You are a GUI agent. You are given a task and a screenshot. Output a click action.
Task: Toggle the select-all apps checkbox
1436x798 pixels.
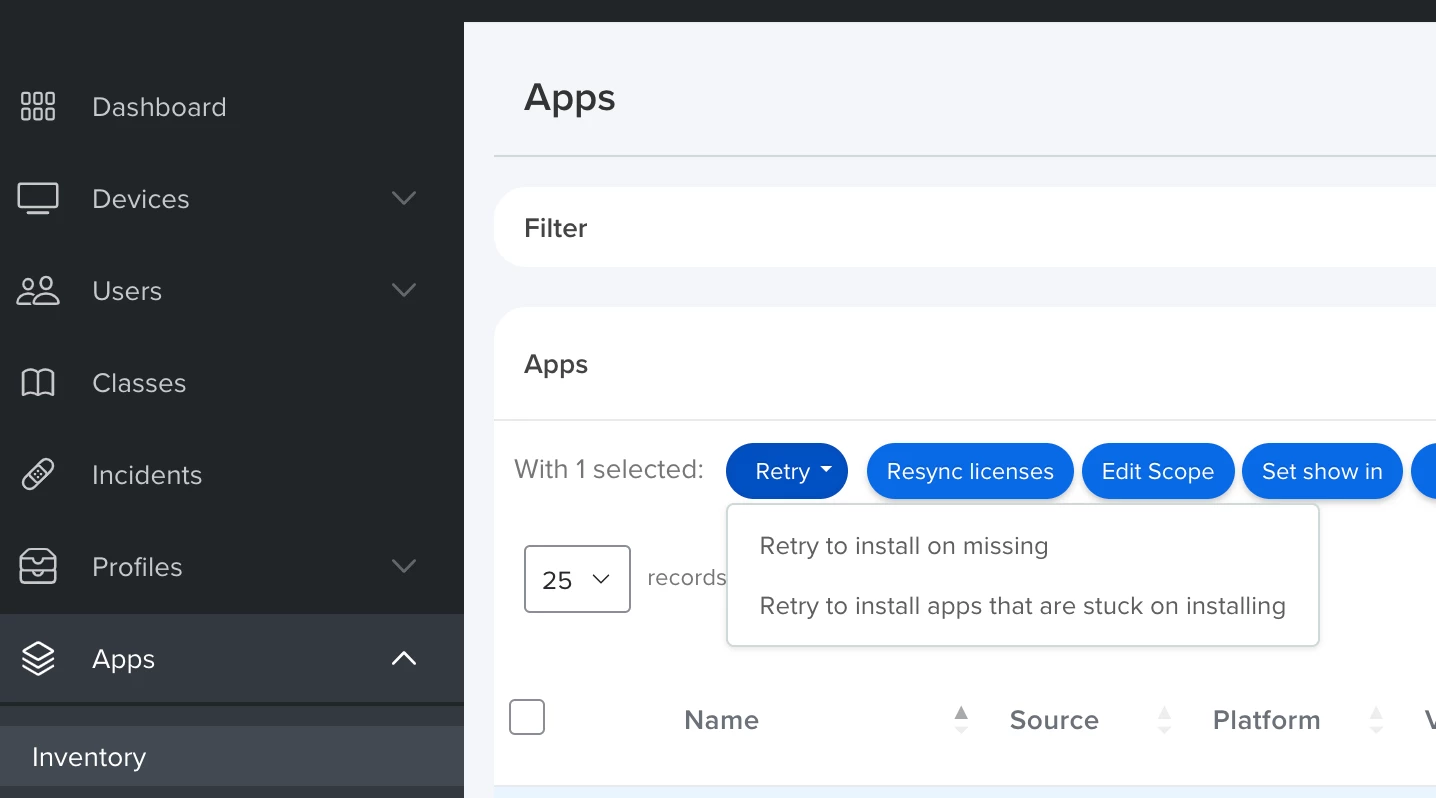527,717
